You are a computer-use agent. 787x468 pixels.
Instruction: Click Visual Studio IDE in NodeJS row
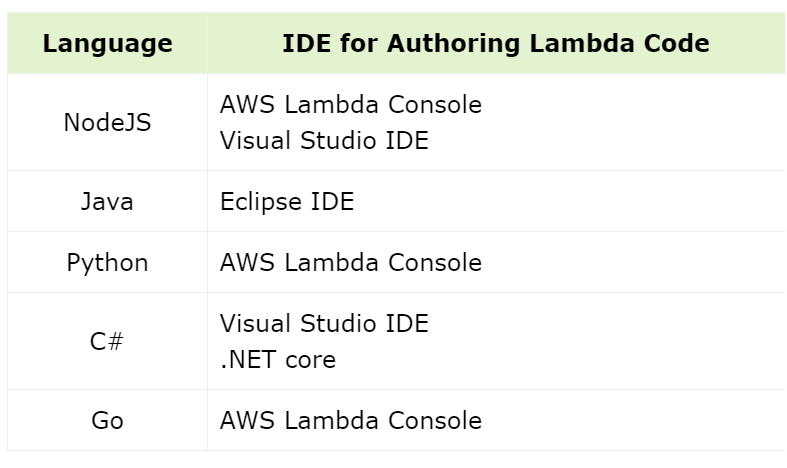(324, 140)
